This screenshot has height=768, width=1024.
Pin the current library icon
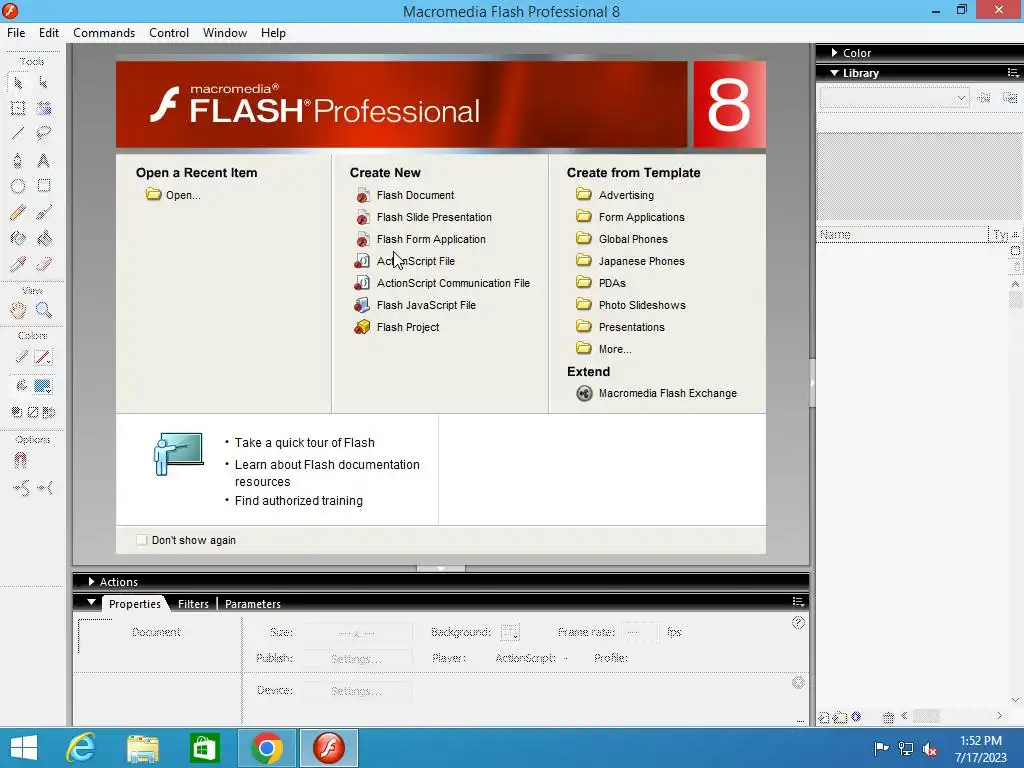pos(984,98)
